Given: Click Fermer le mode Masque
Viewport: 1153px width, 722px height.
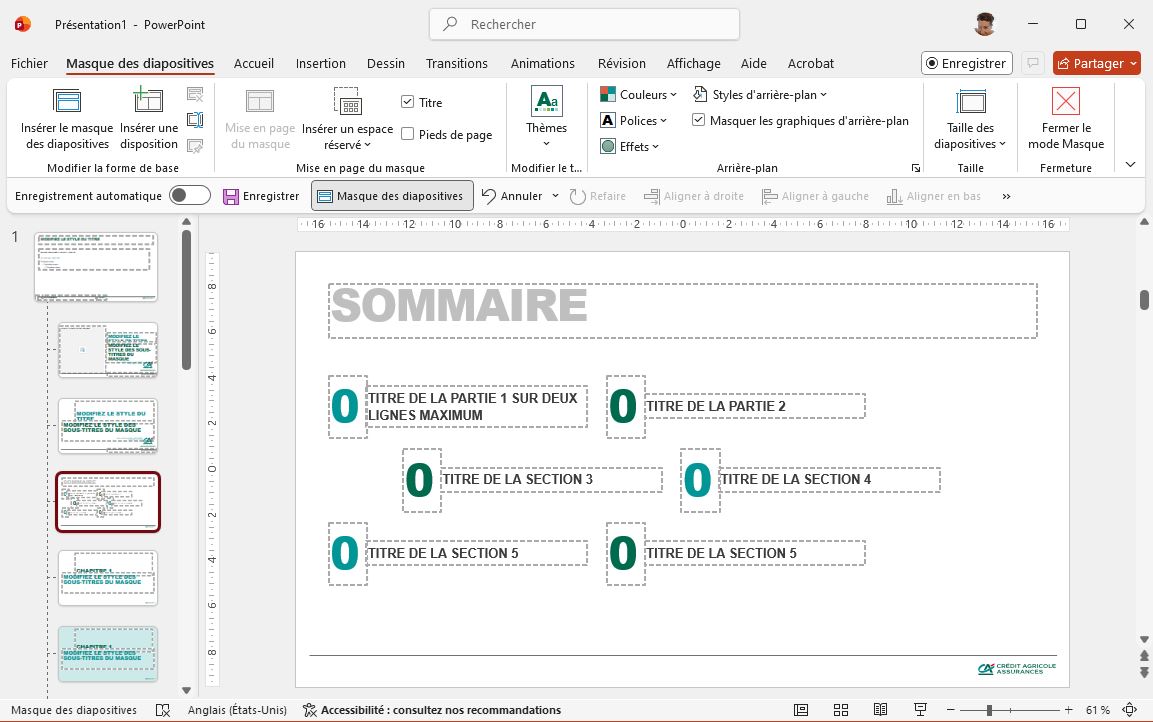Looking at the screenshot, I should click(x=1065, y=118).
